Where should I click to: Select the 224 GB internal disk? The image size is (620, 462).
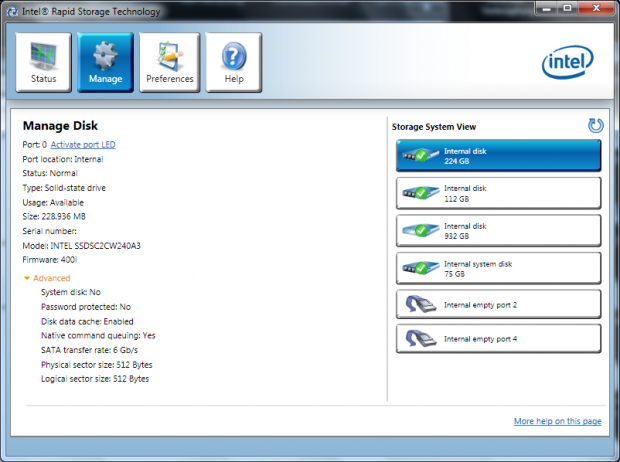coord(499,156)
